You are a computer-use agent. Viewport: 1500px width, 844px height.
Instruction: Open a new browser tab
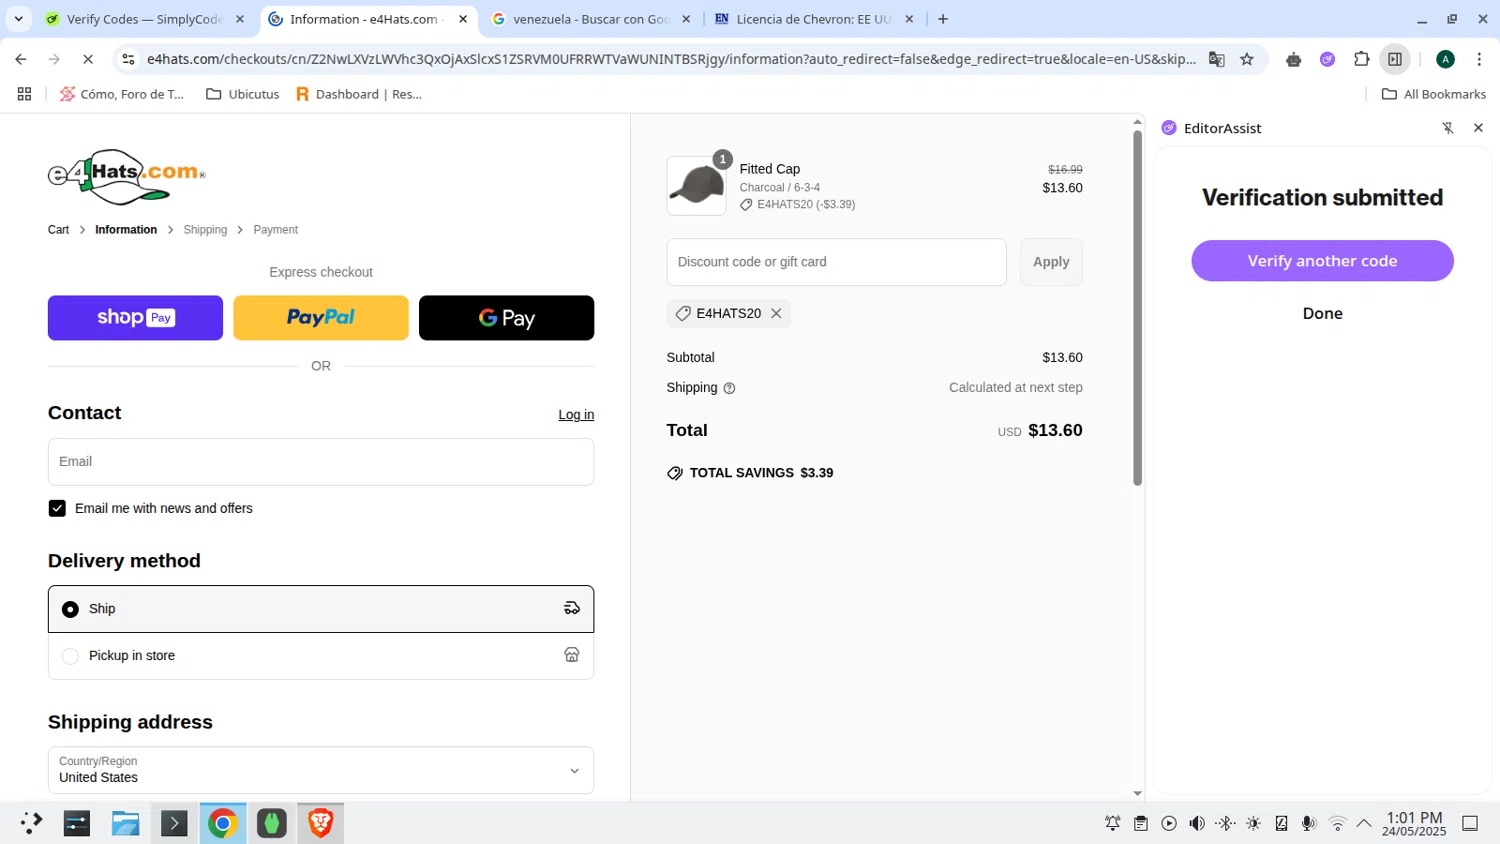point(943,19)
